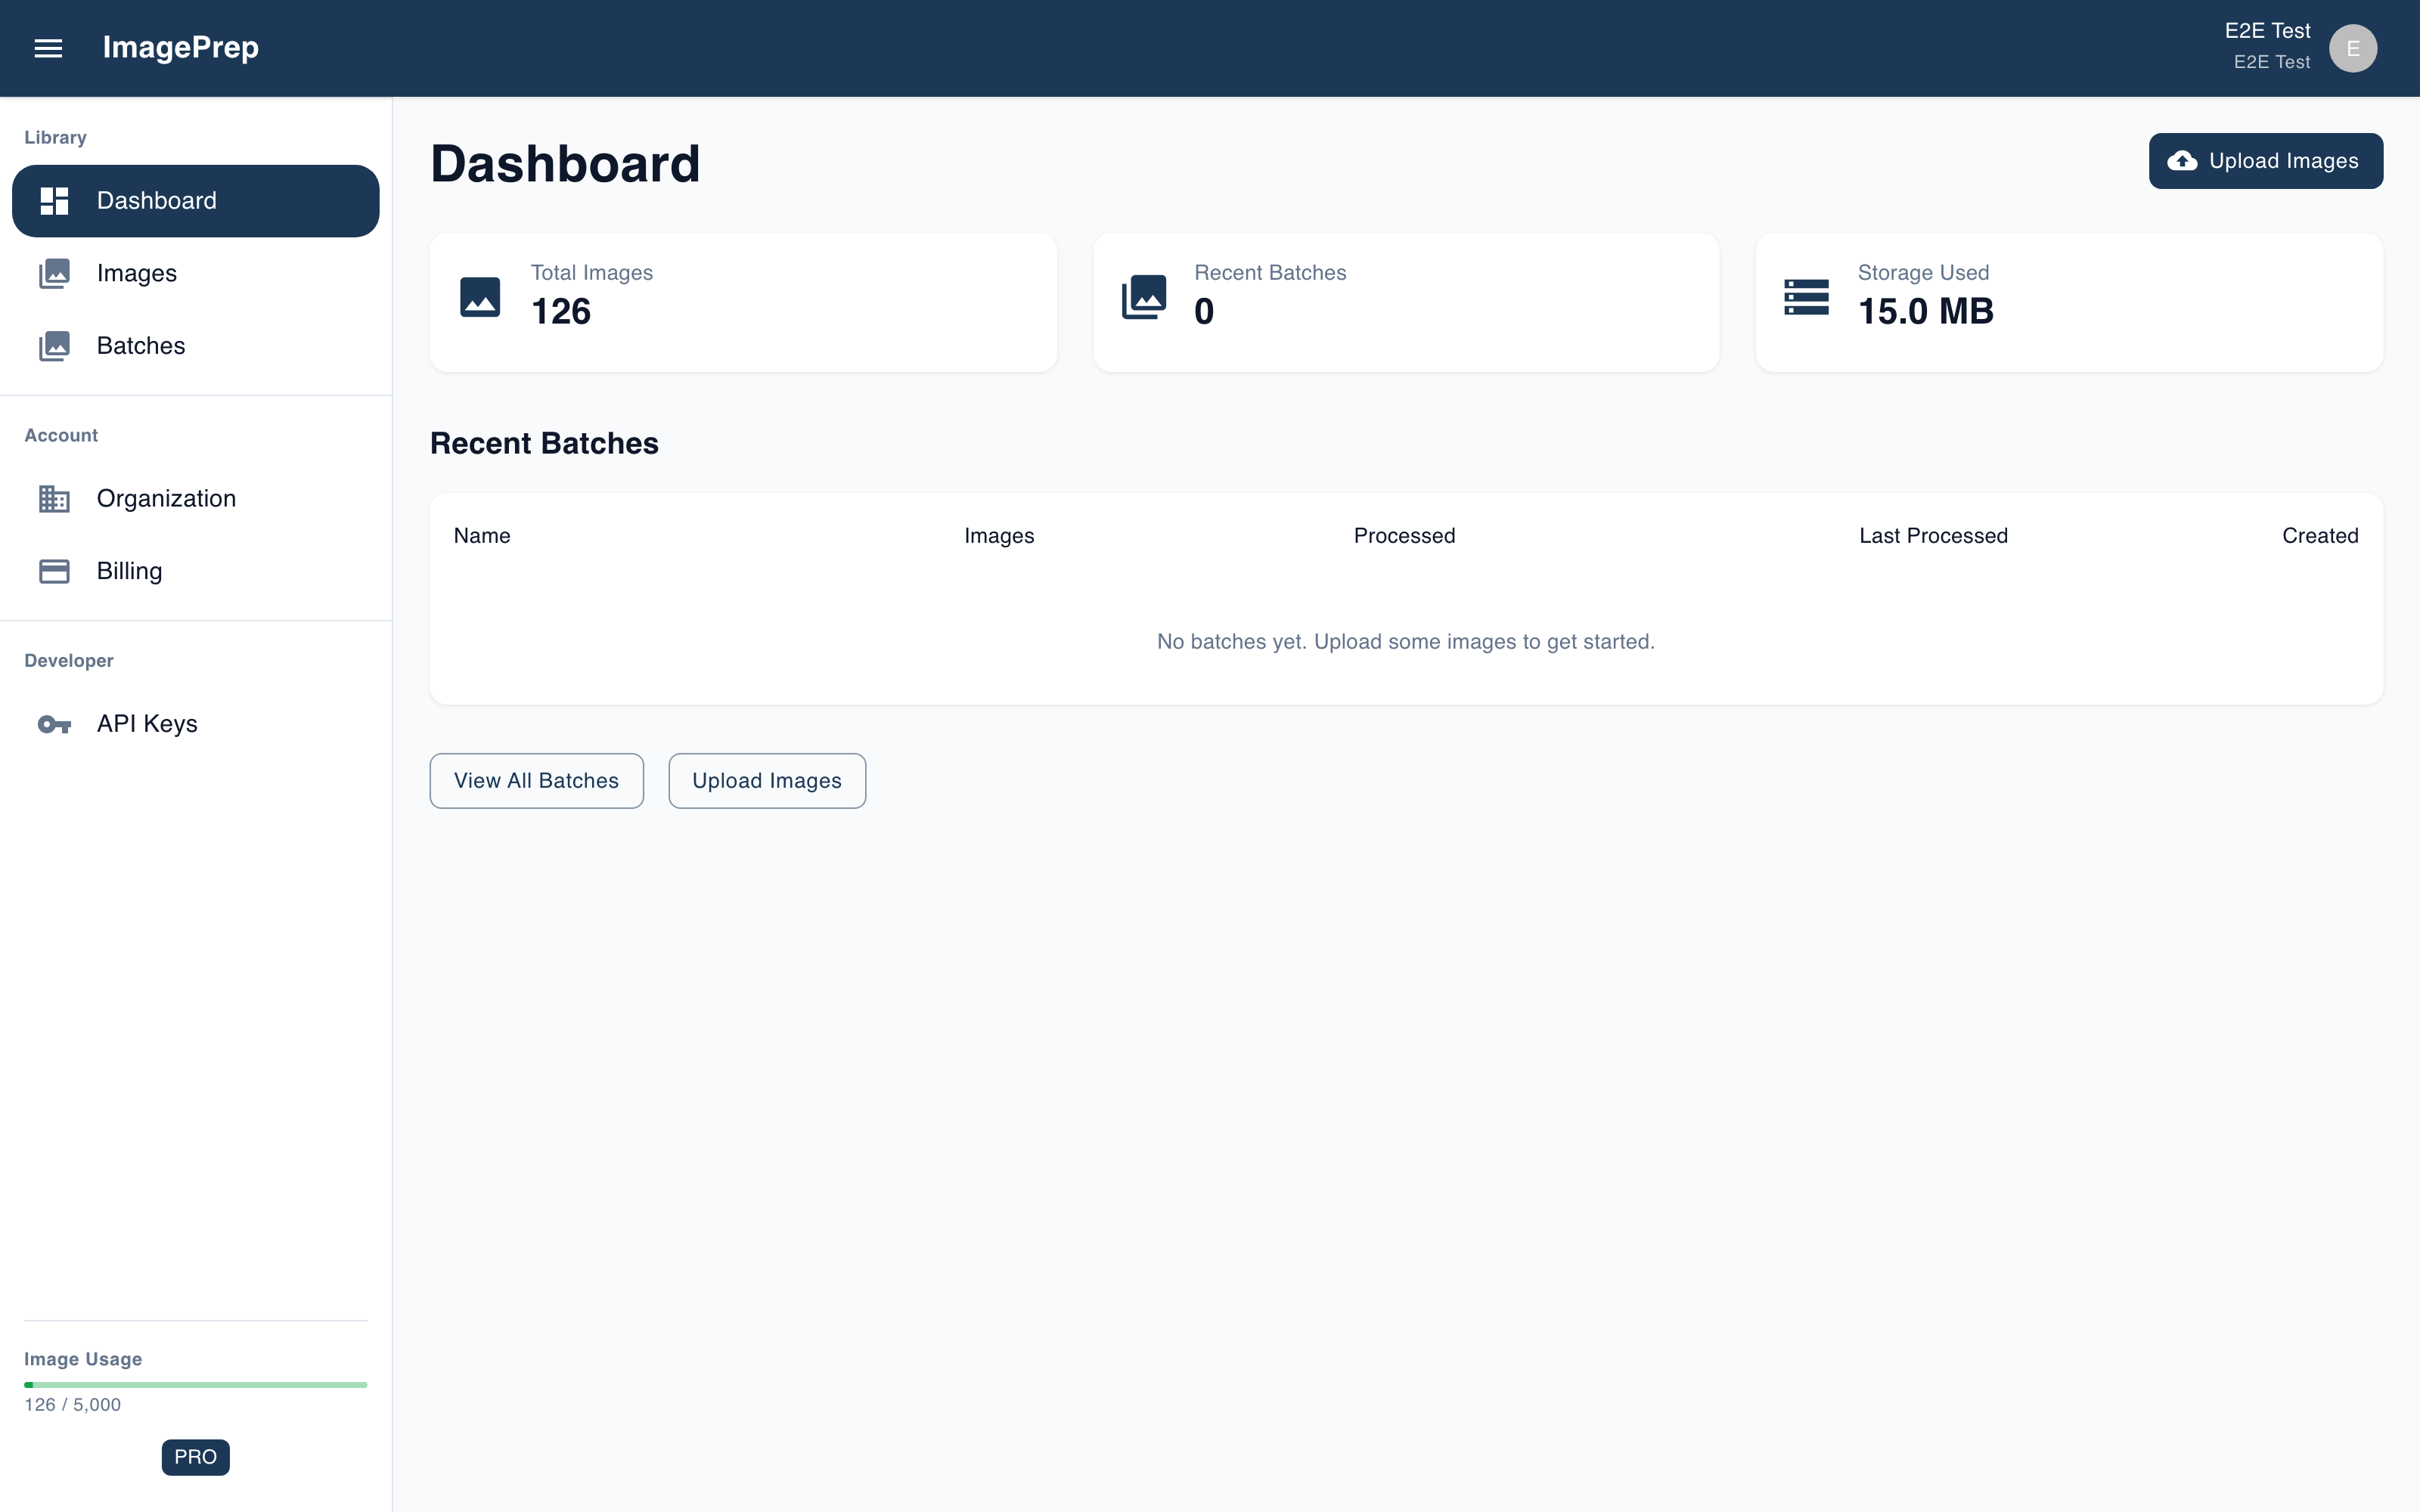The height and width of the screenshot is (1512, 2420).
Task: Click the Total Images picture icon
Action: click(480, 297)
